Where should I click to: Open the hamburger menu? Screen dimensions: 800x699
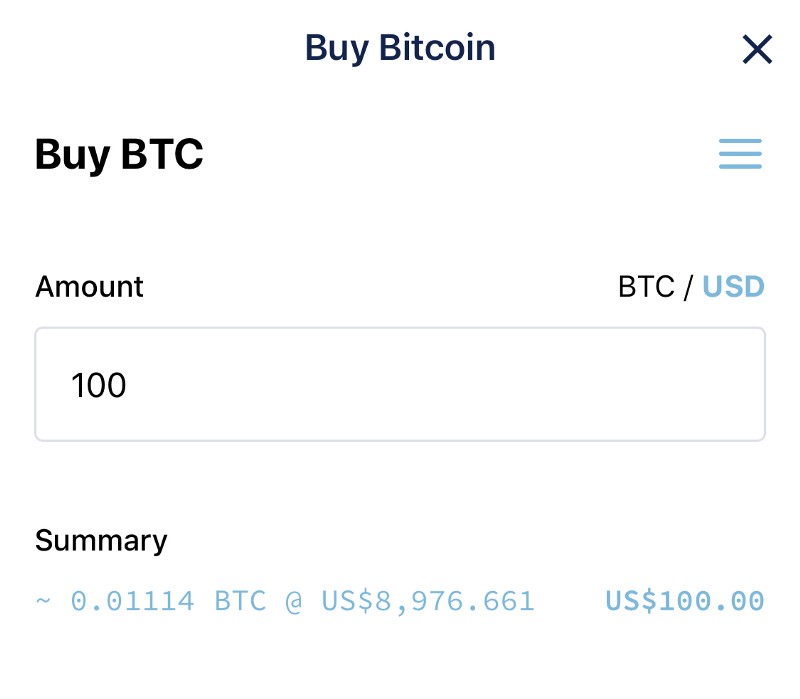click(740, 154)
